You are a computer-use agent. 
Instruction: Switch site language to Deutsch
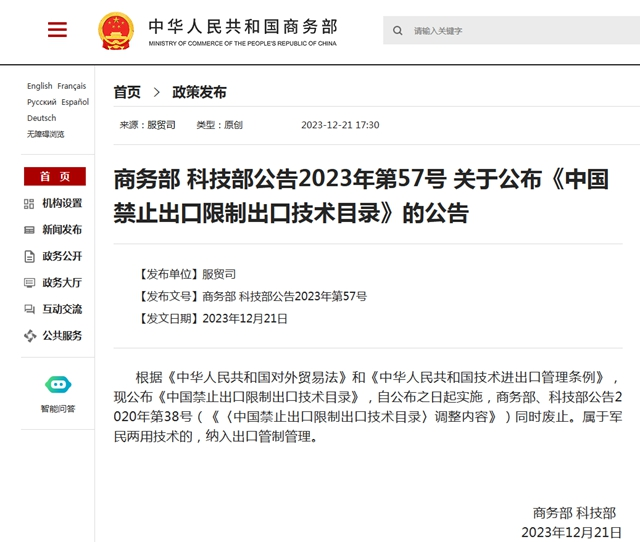(42, 118)
